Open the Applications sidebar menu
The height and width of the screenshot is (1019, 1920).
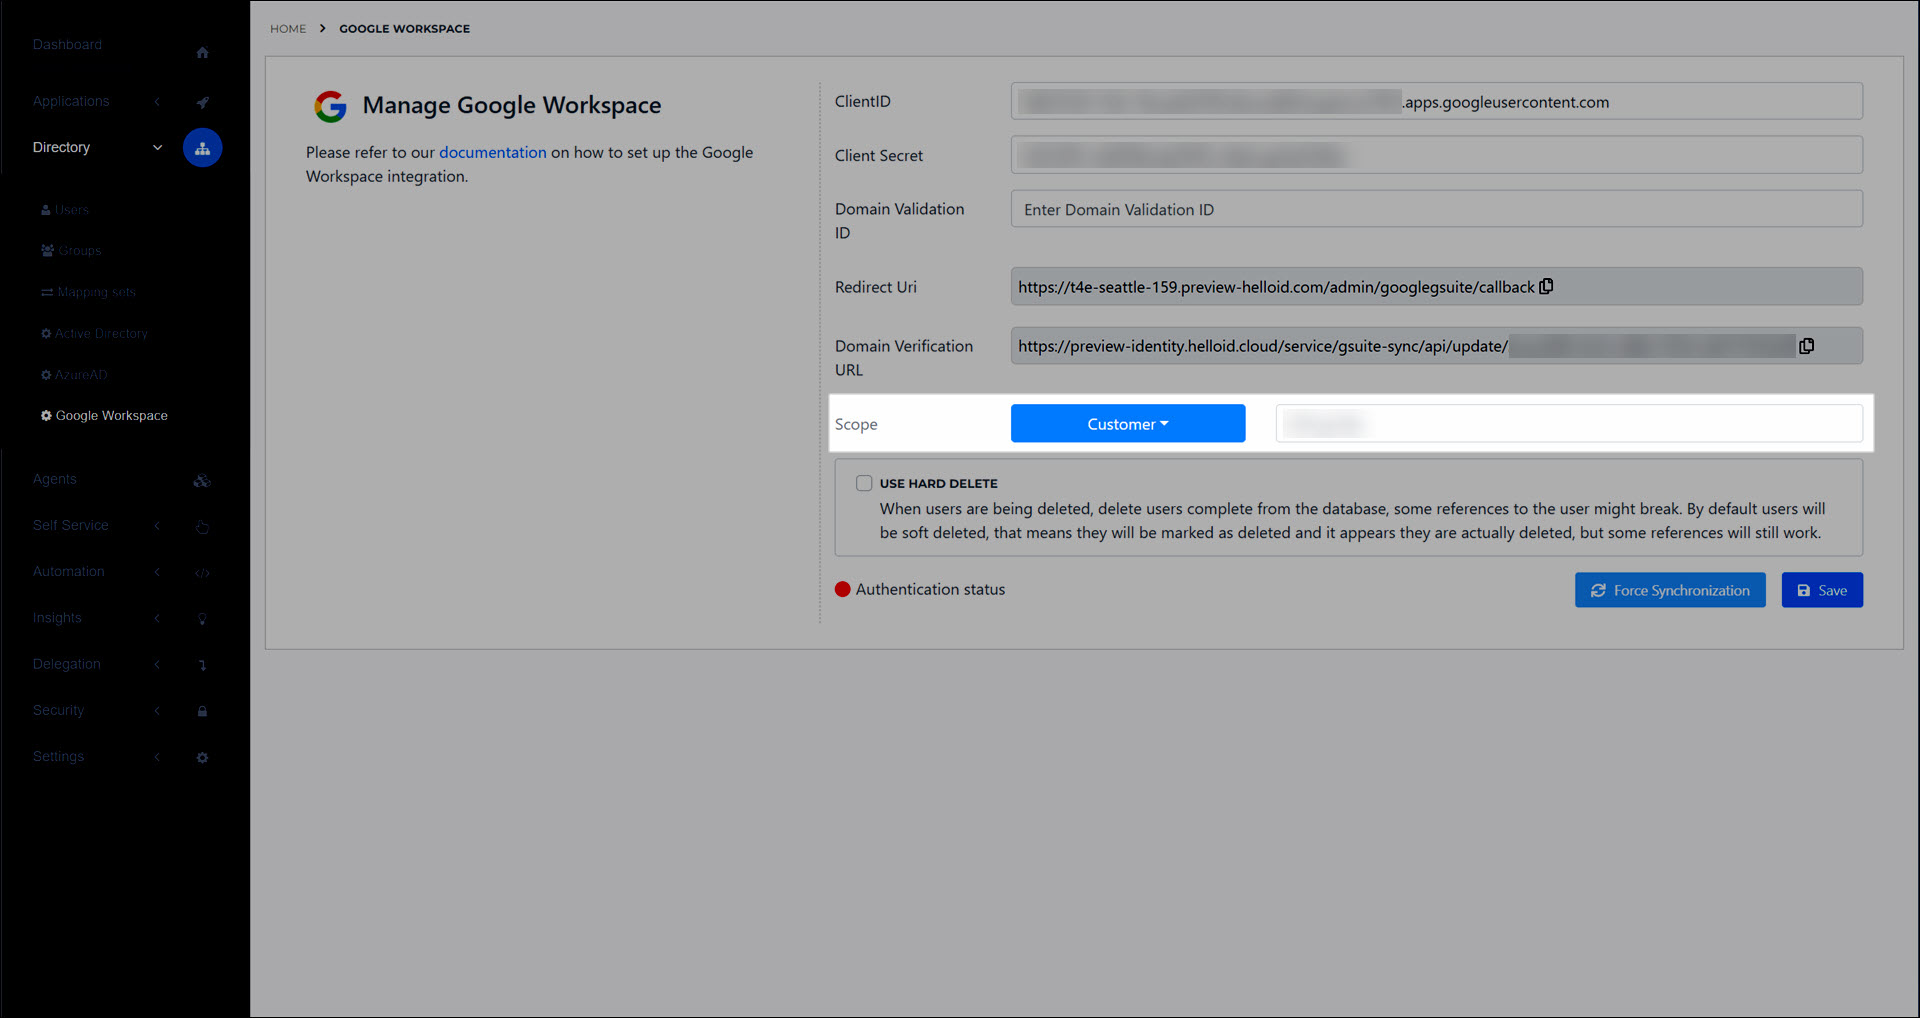tap(71, 101)
